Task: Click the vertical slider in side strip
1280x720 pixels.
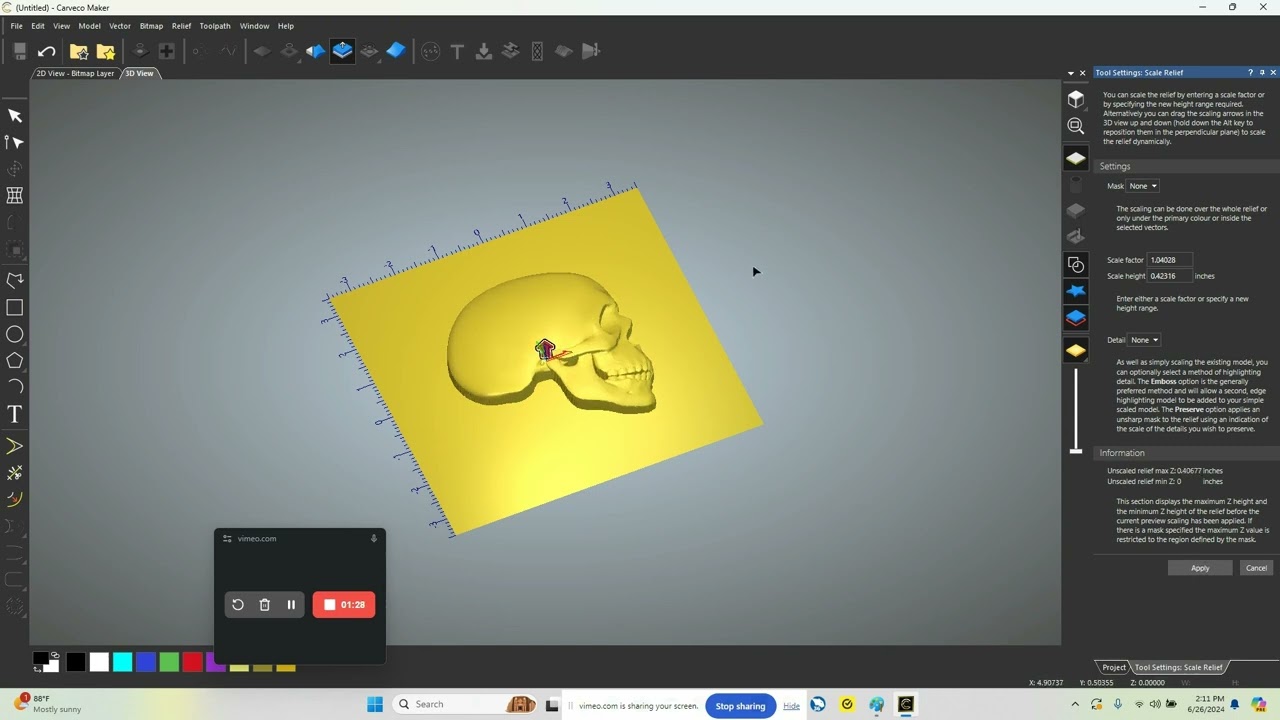Action: [x=1076, y=411]
